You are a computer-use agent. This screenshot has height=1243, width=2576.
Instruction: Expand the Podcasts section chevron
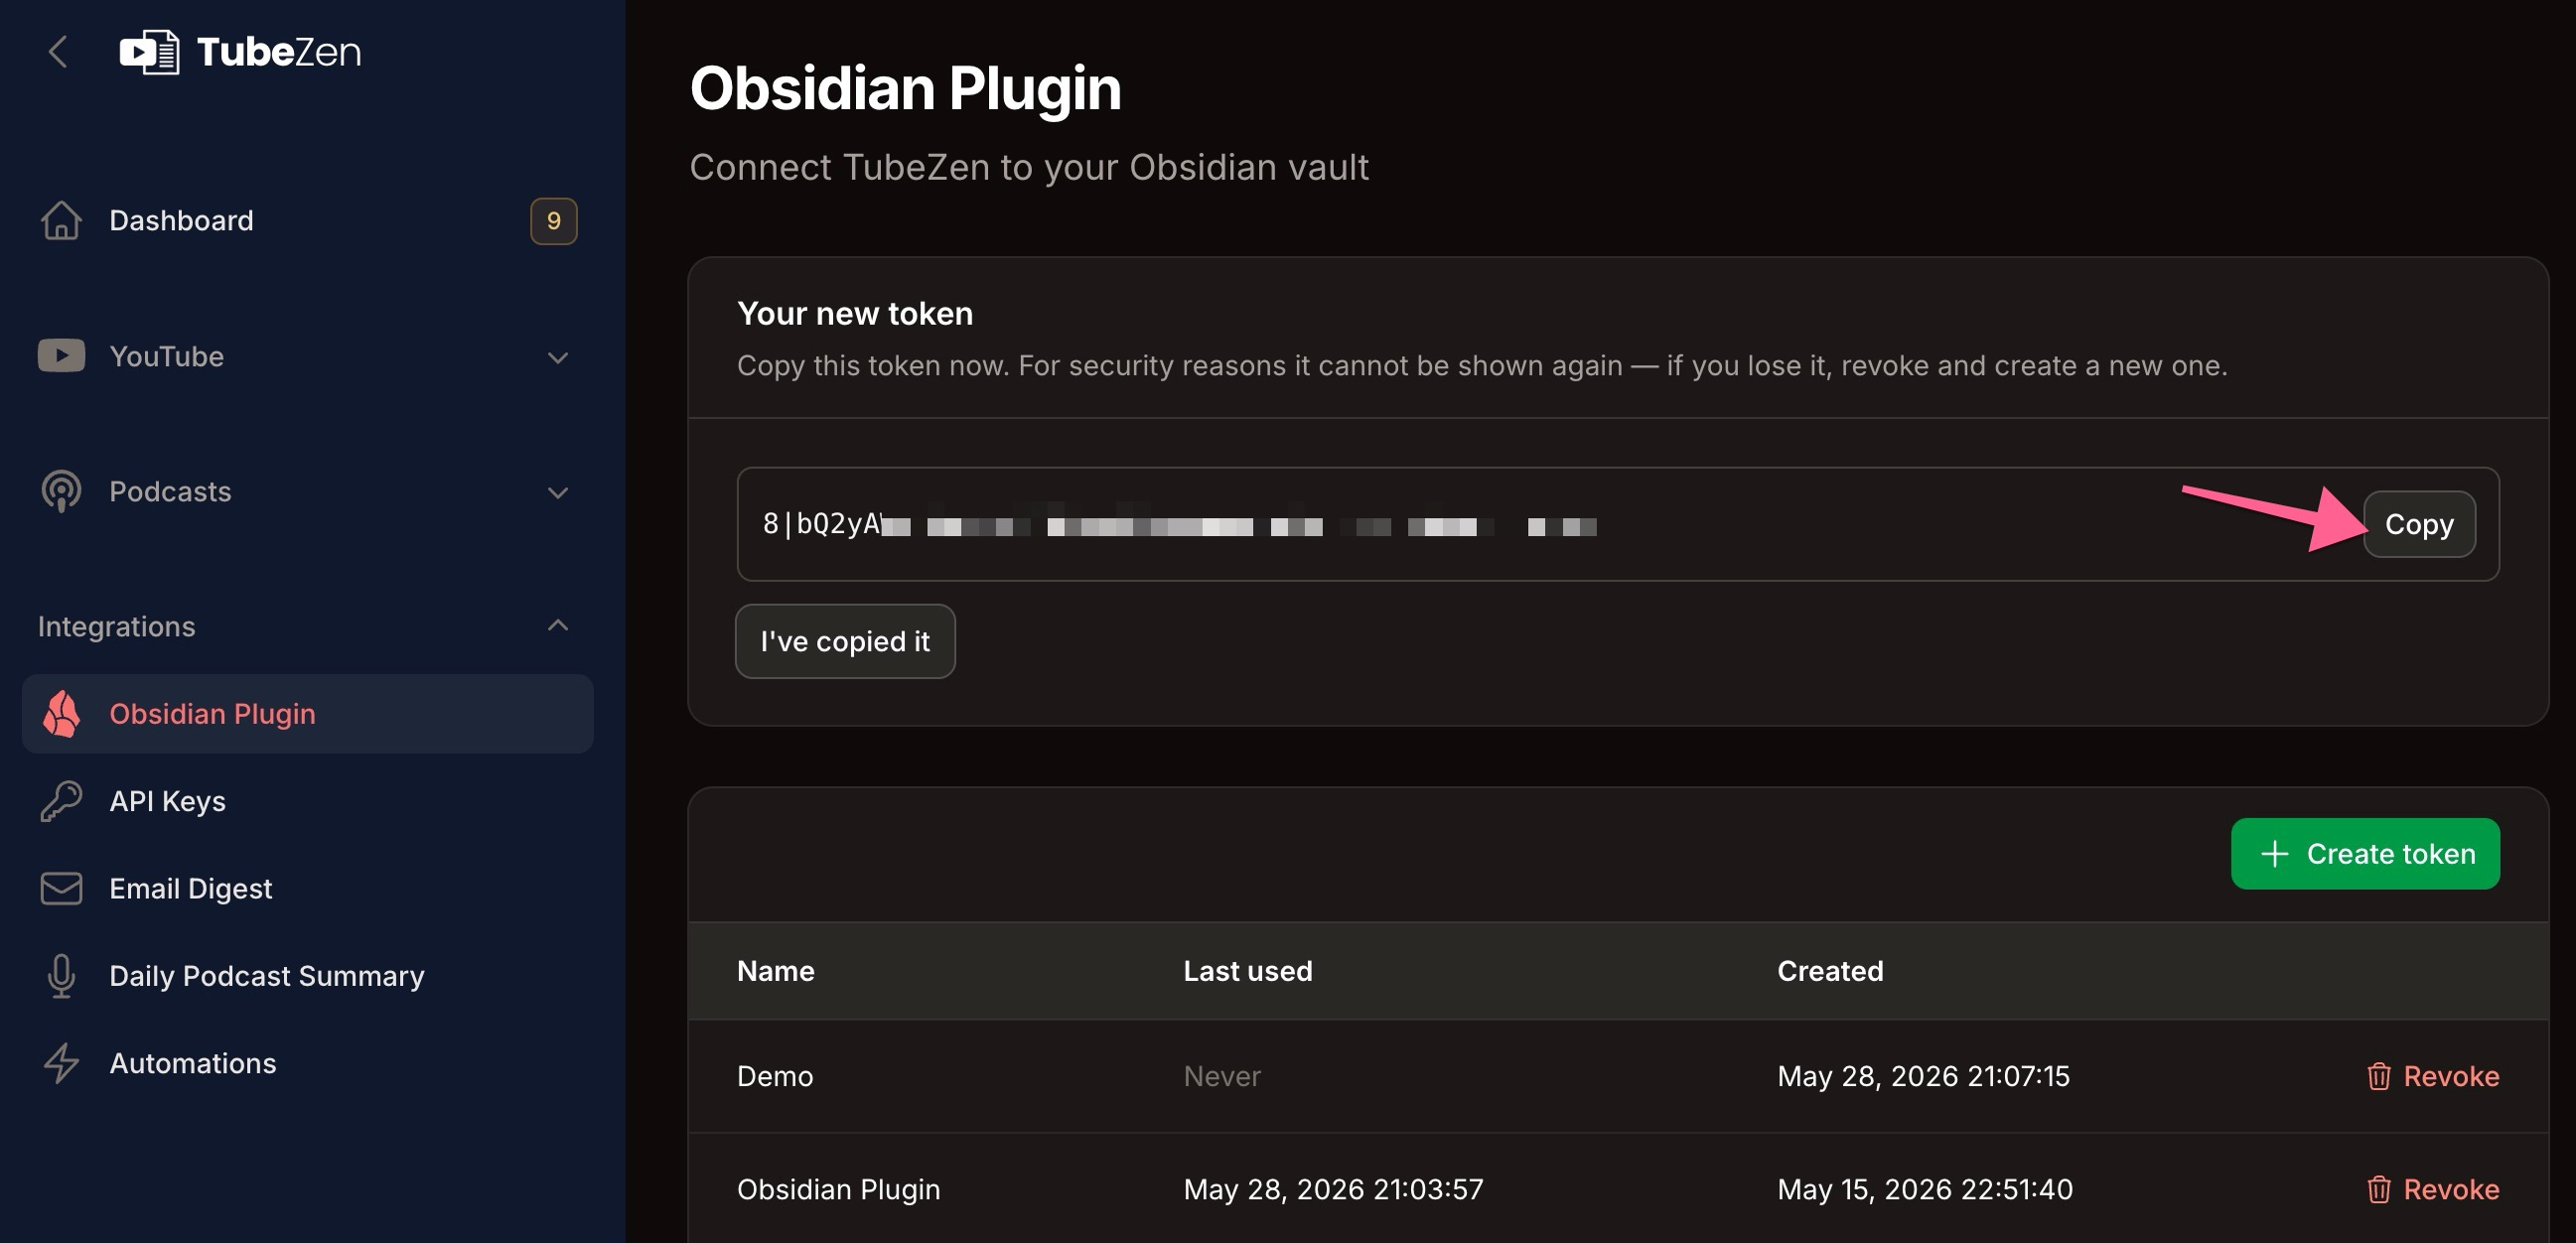click(558, 492)
